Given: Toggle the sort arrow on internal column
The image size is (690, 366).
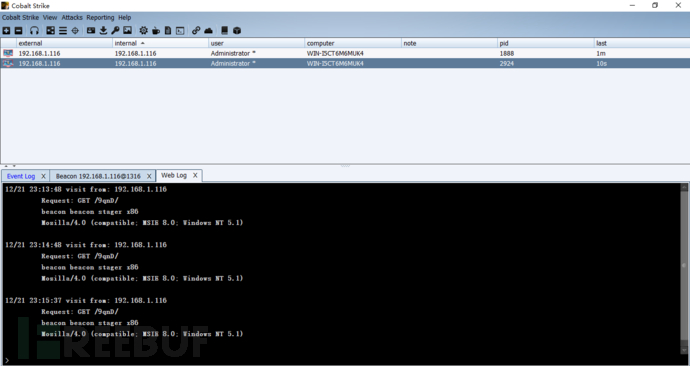Looking at the screenshot, I should (142, 43).
